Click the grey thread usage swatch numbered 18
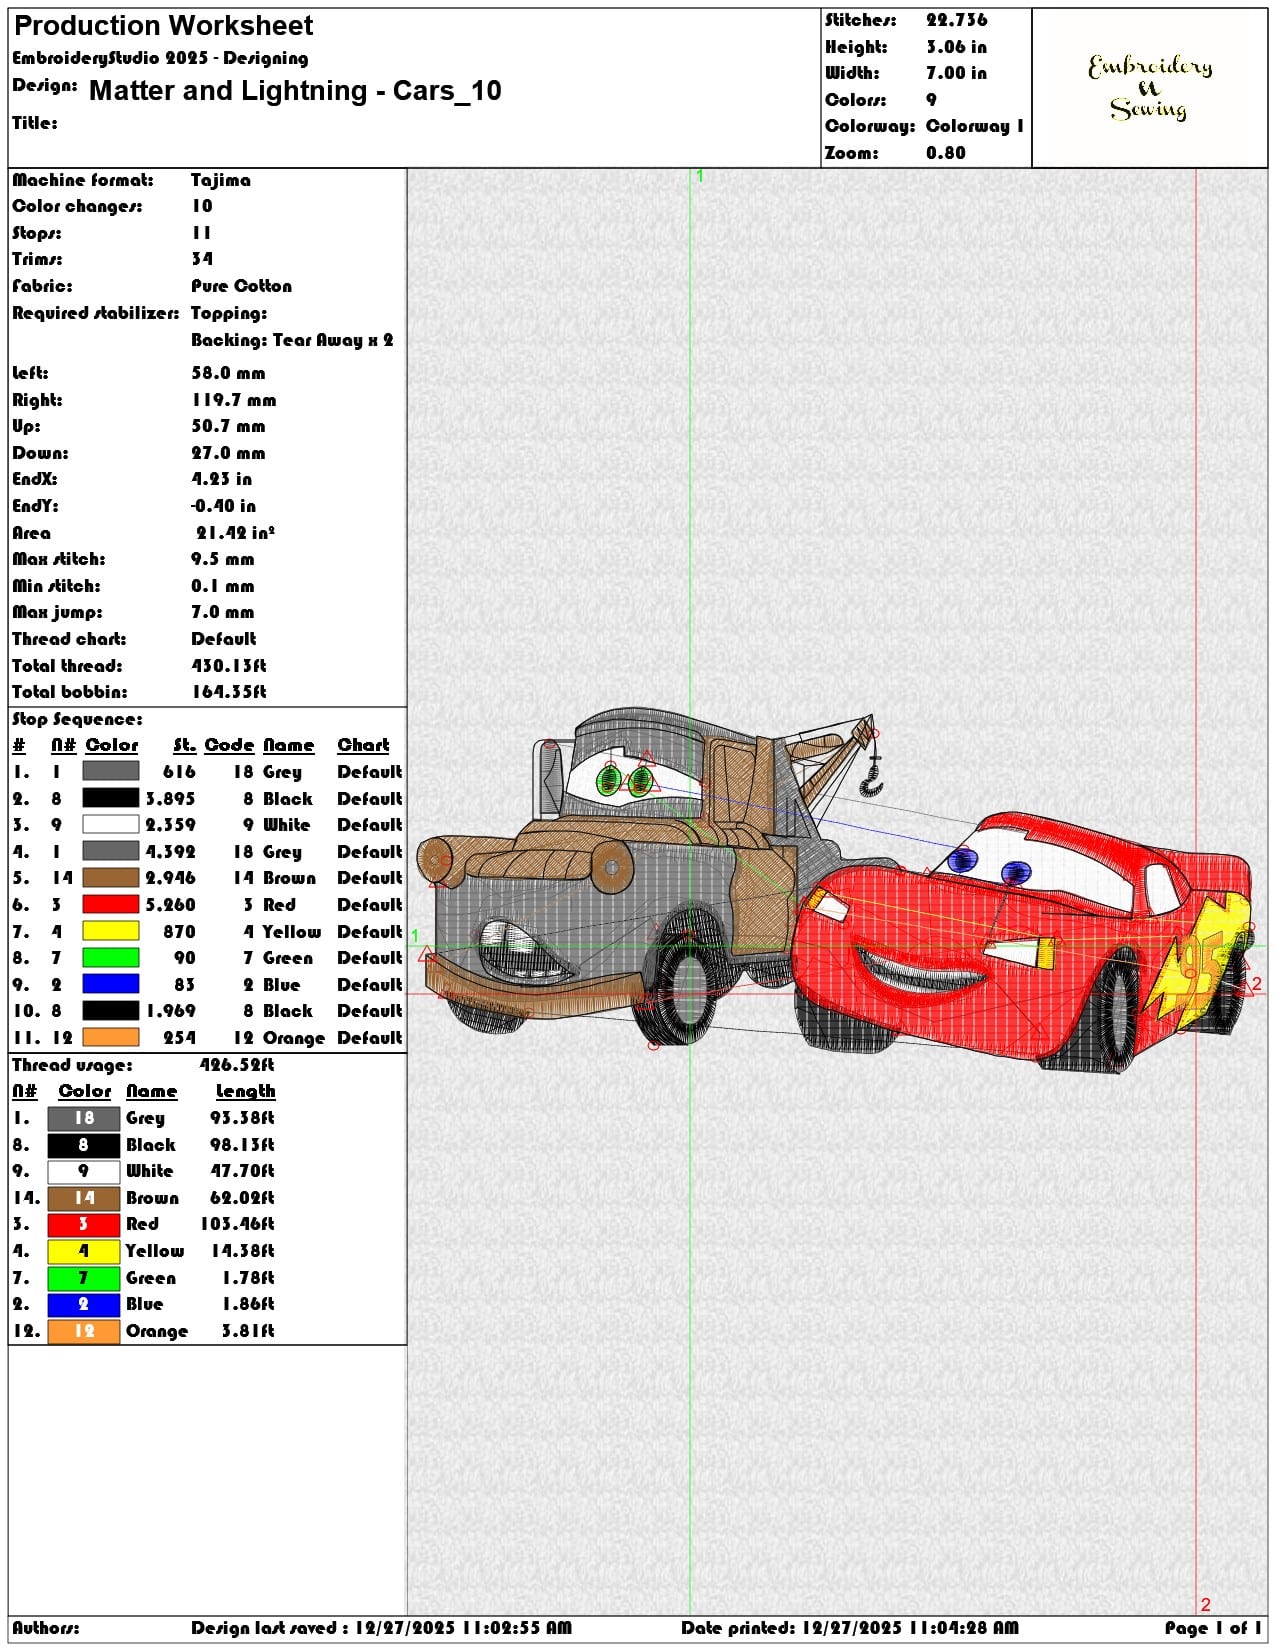The height and width of the screenshot is (1650, 1275). pyautogui.click(x=83, y=1118)
